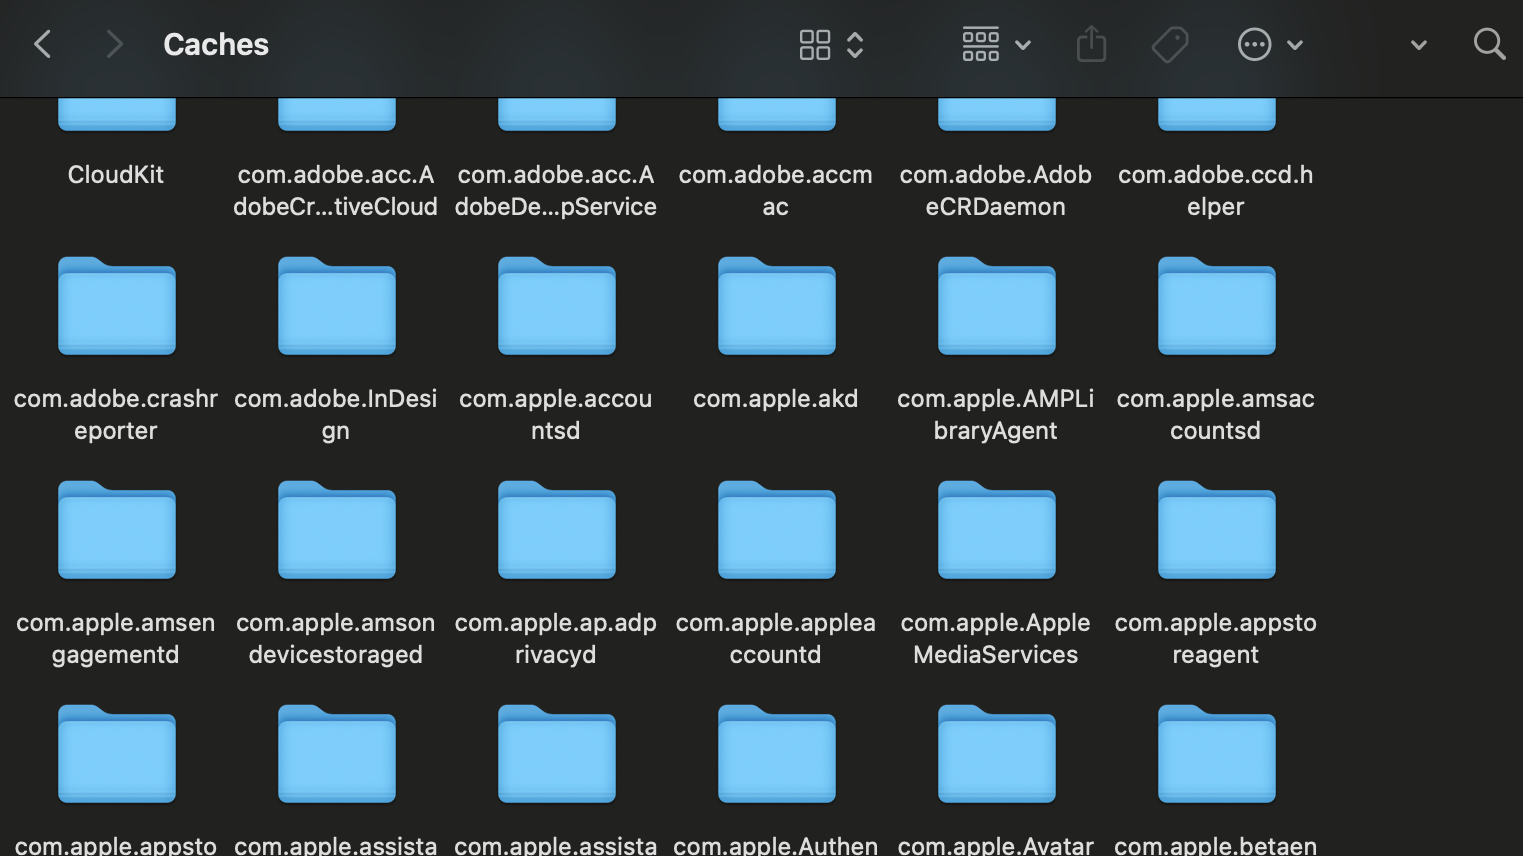1523x856 pixels.
Task: Open the com.adobe.crashreporter folder
Action: tap(116, 307)
